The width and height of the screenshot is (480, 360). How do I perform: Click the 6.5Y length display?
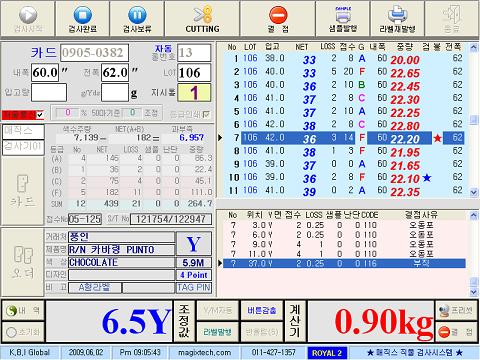(109, 321)
